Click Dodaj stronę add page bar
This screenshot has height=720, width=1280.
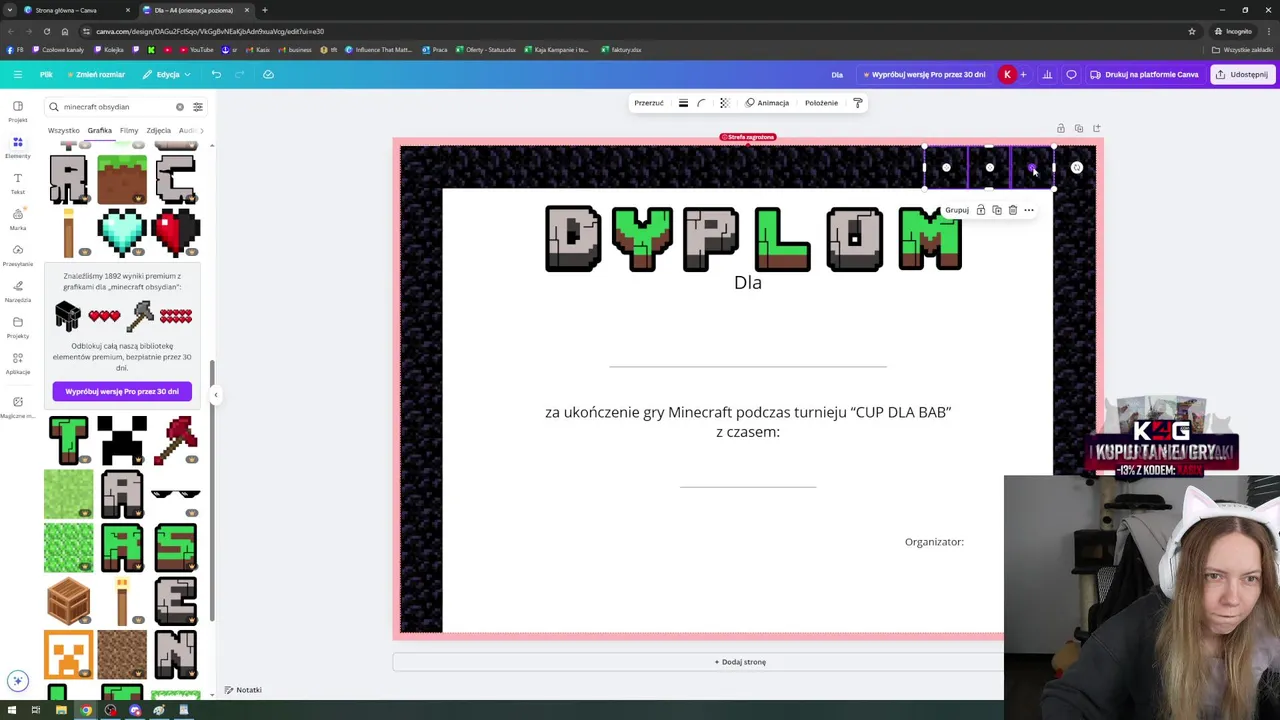point(740,662)
